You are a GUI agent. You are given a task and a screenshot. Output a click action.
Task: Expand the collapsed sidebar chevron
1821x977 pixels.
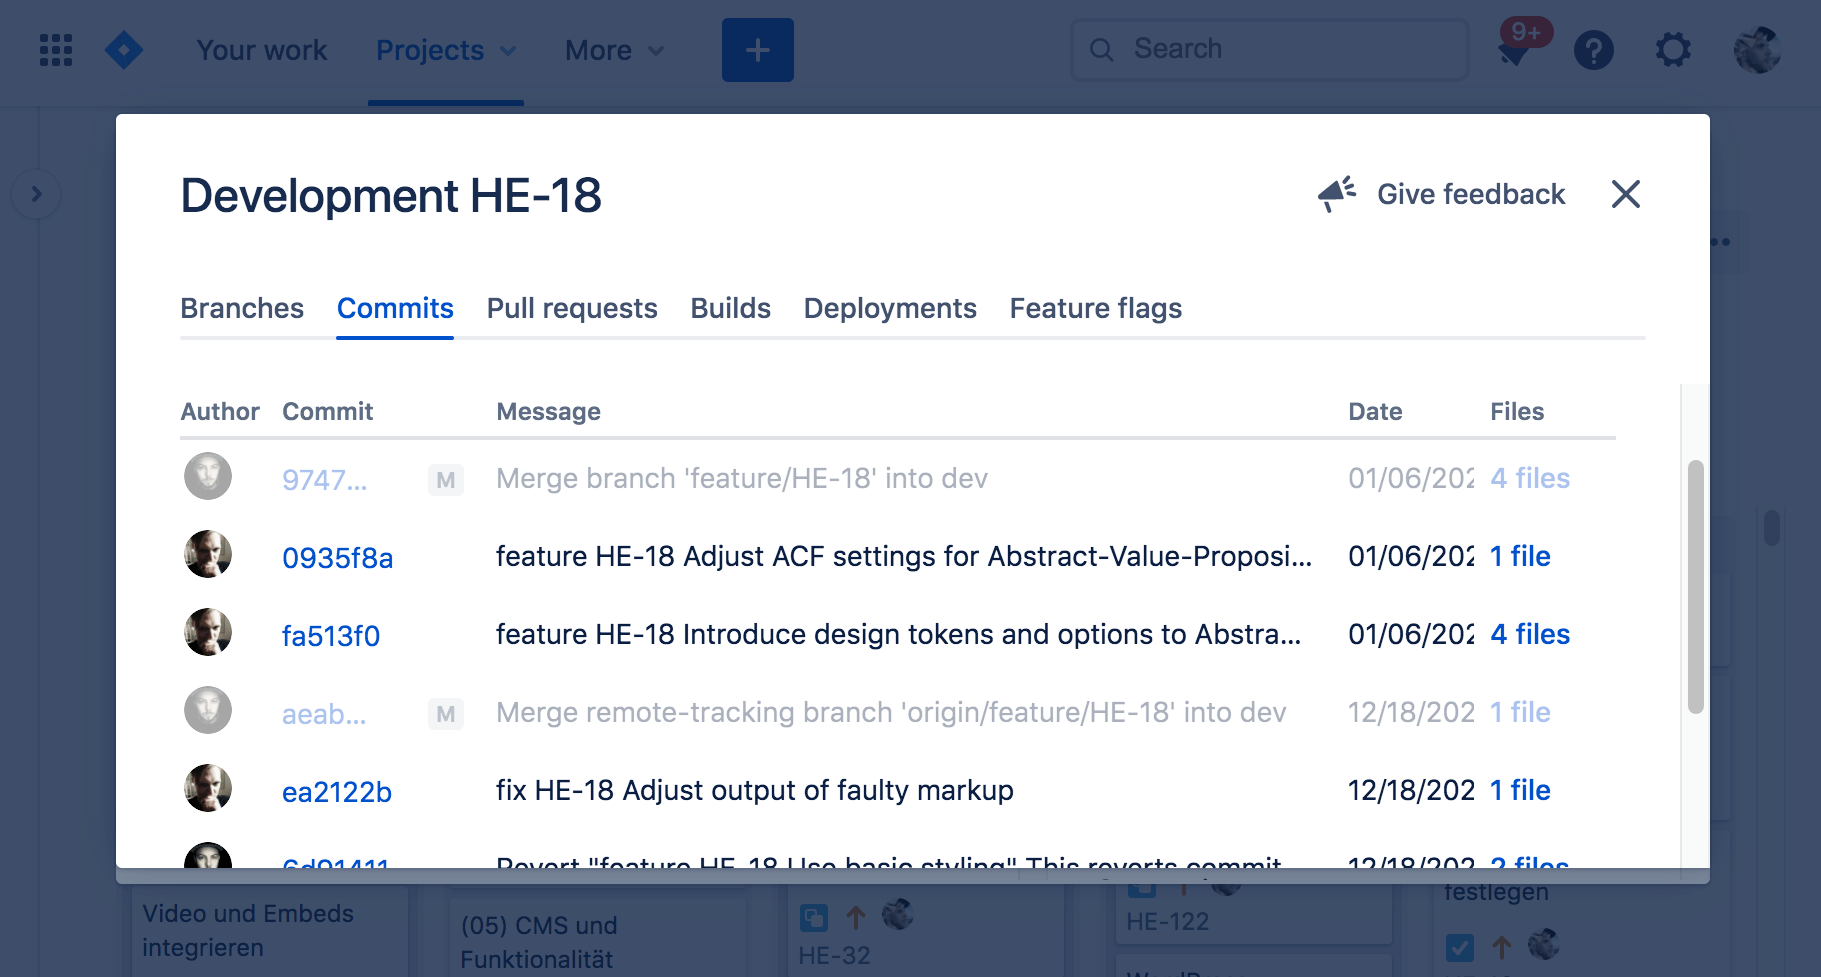pyautogui.click(x=37, y=194)
